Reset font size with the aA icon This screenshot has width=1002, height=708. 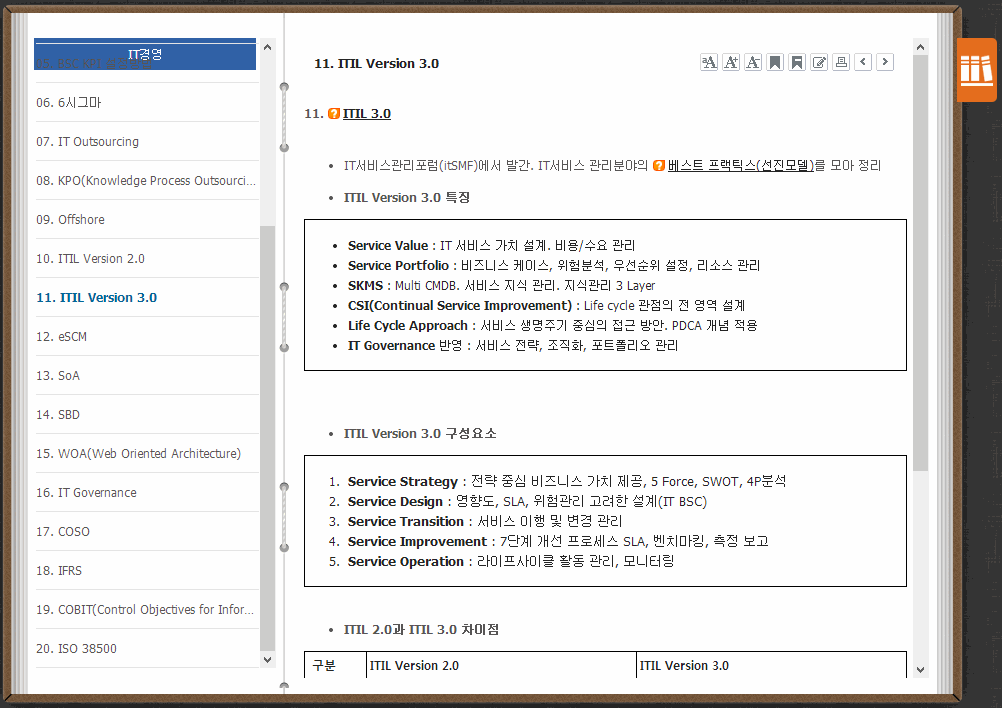(x=709, y=62)
